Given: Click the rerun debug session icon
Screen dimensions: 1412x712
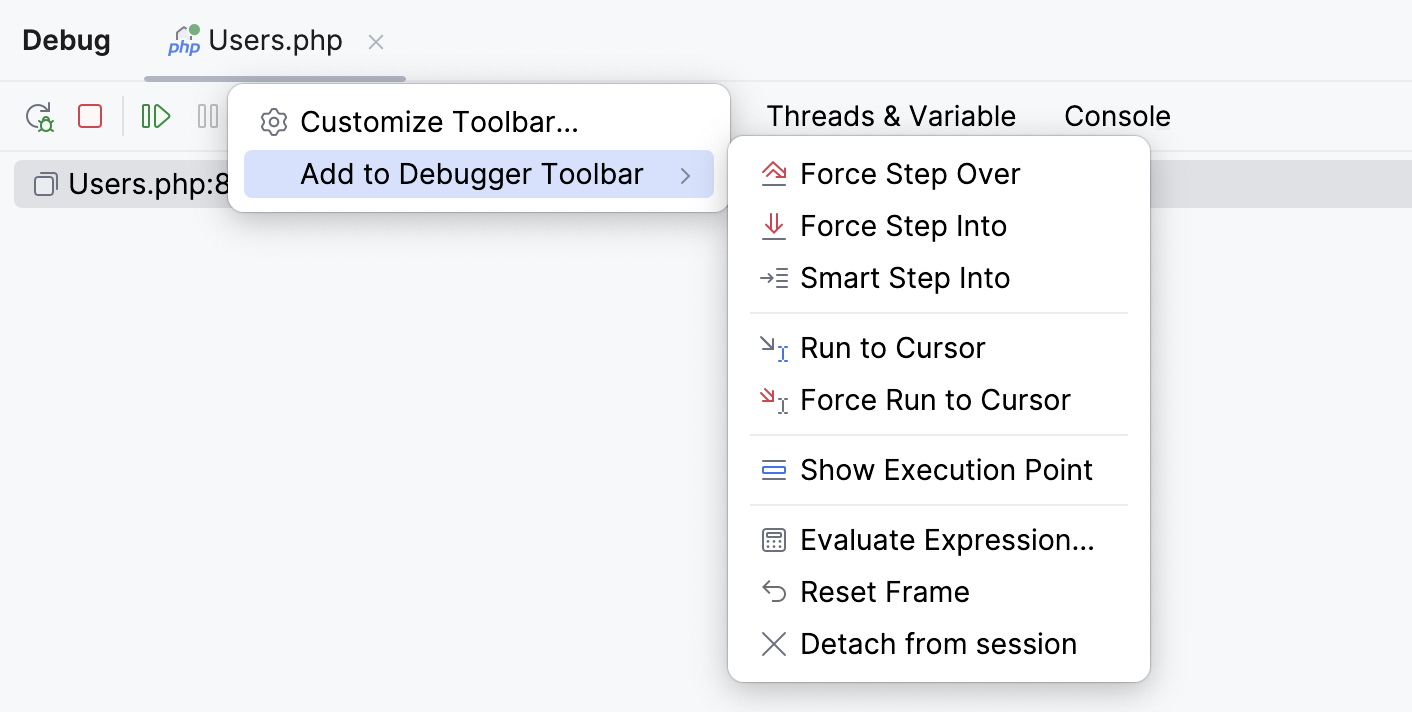Looking at the screenshot, I should [40, 116].
